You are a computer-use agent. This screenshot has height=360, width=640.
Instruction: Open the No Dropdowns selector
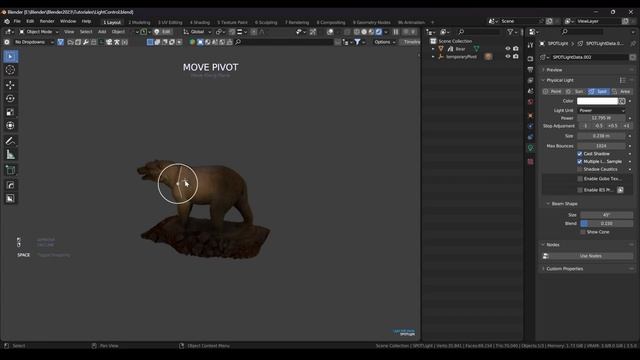[33, 42]
